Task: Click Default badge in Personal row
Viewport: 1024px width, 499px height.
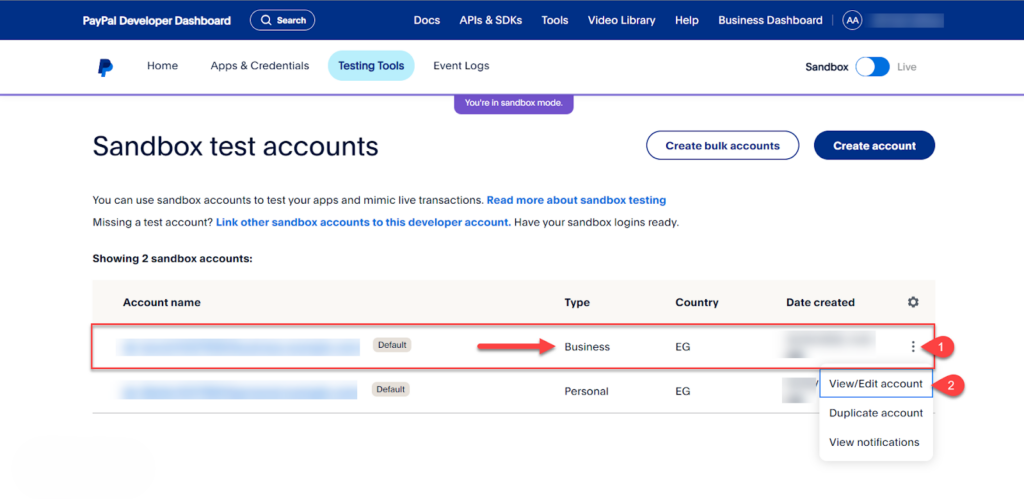Action: point(391,389)
